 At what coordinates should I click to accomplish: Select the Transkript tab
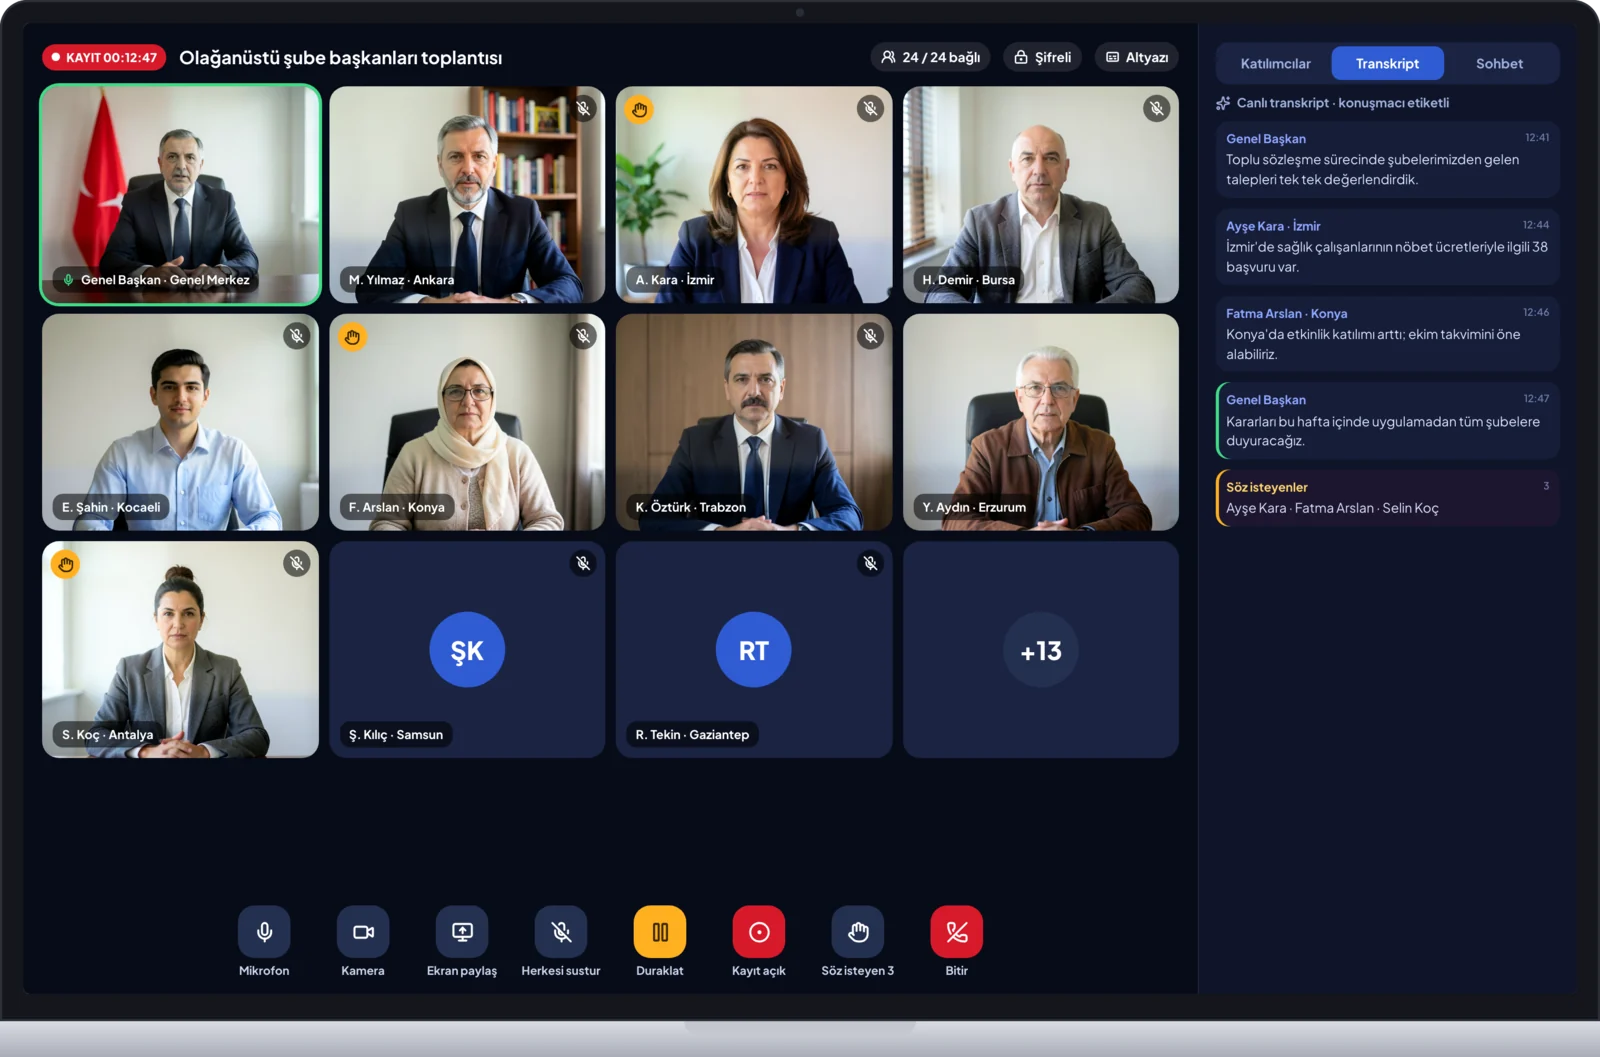[x=1387, y=63]
